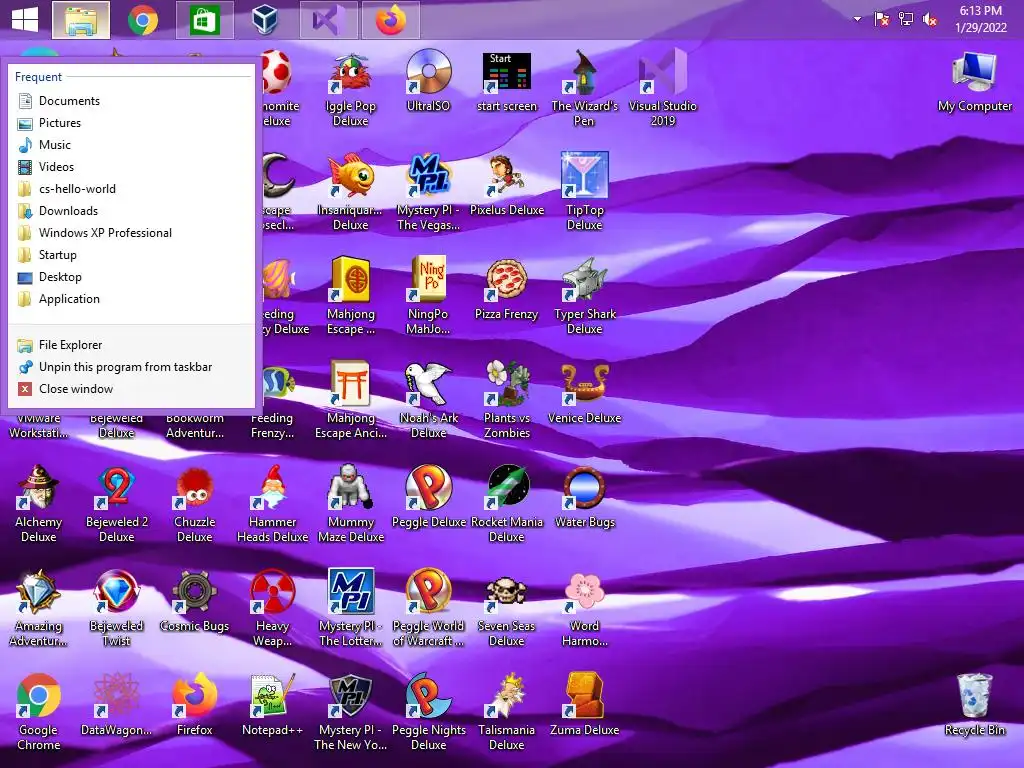Select the Iggle Pop Deluxe shortcut
Viewport: 1024px width, 768px height.
click(351, 89)
